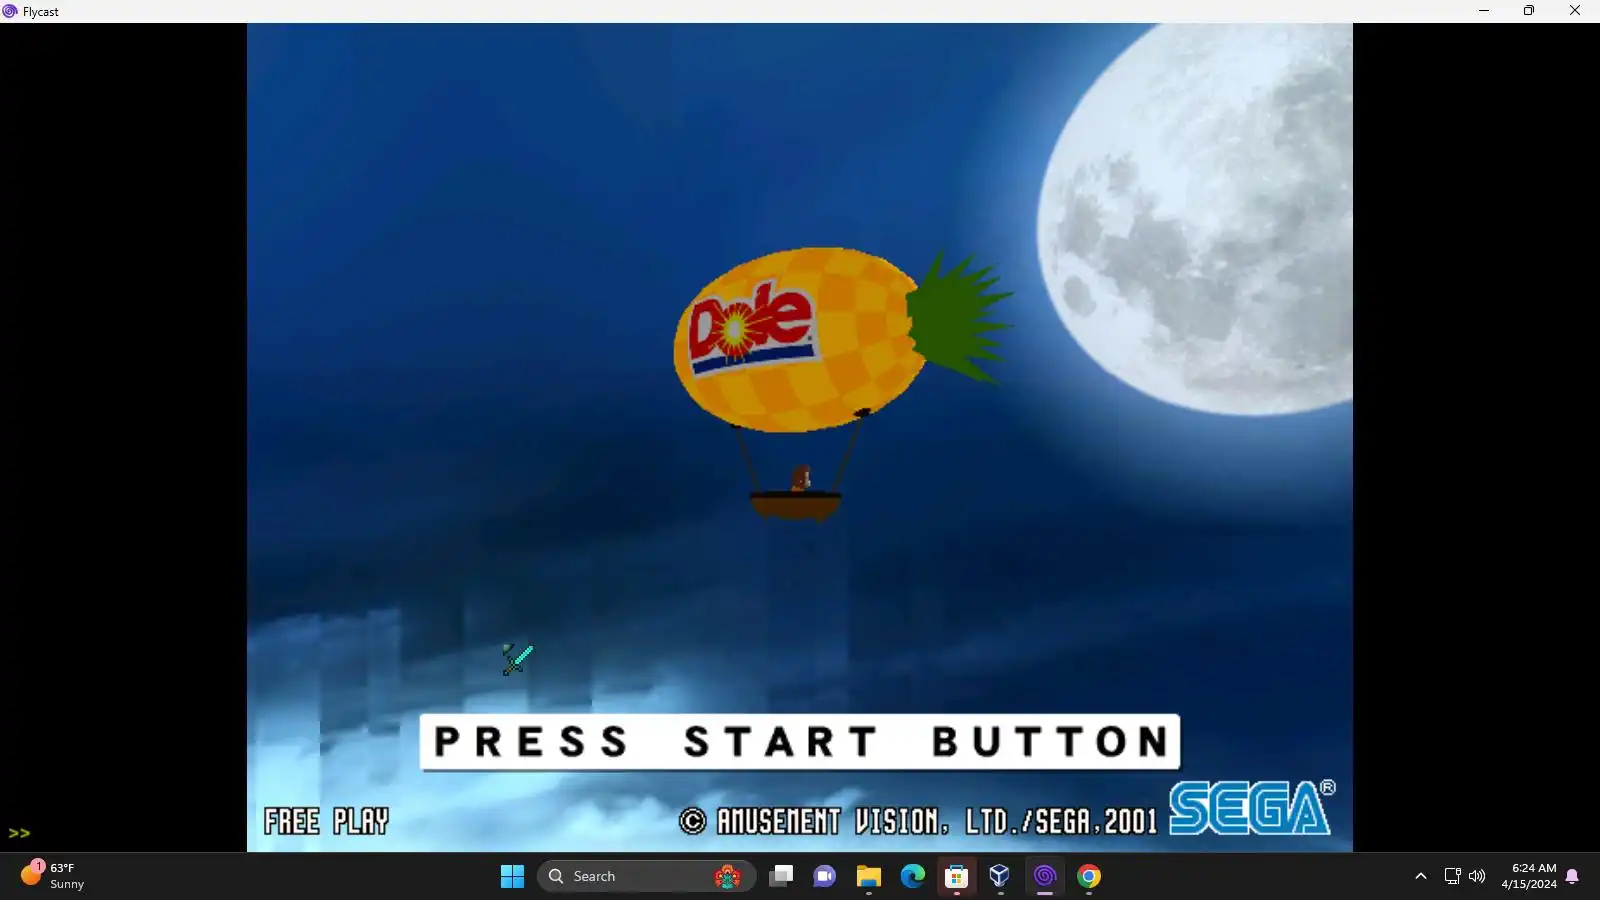Viewport: 1600px width, 900px height.
Task: Click the Amusement Vision copyright text
Action: tap(917, 821)
